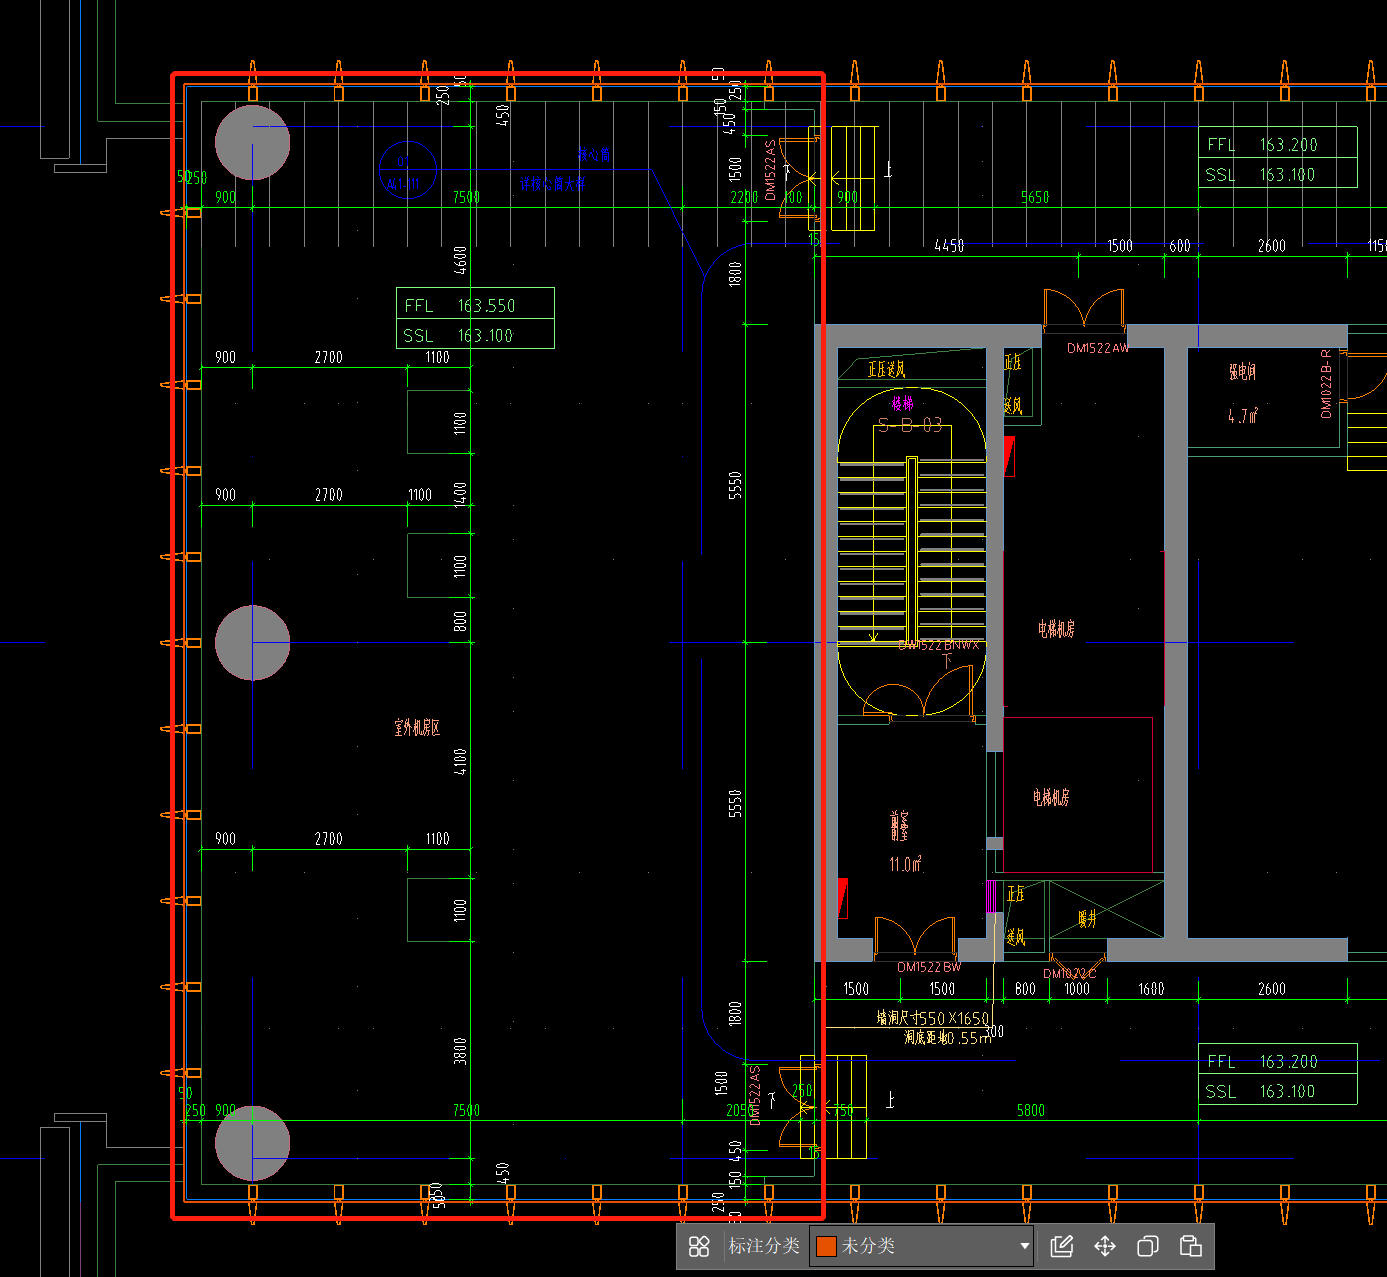Click the 4450 dimension text
The width and height of the screenshot is (1387, 1277).
tap(949, 246)
